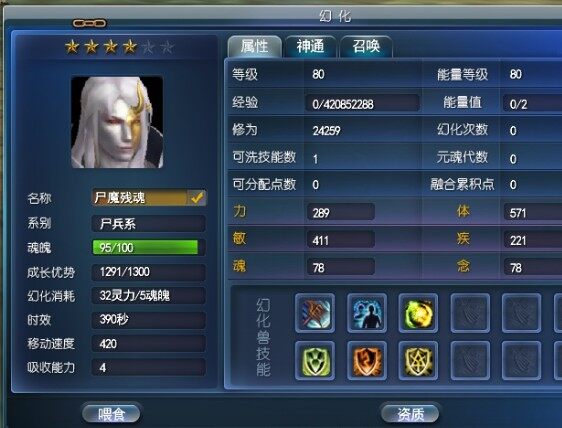Select the green swirling orb skill icon
This screenshot has height=428, width=562.
418,313
